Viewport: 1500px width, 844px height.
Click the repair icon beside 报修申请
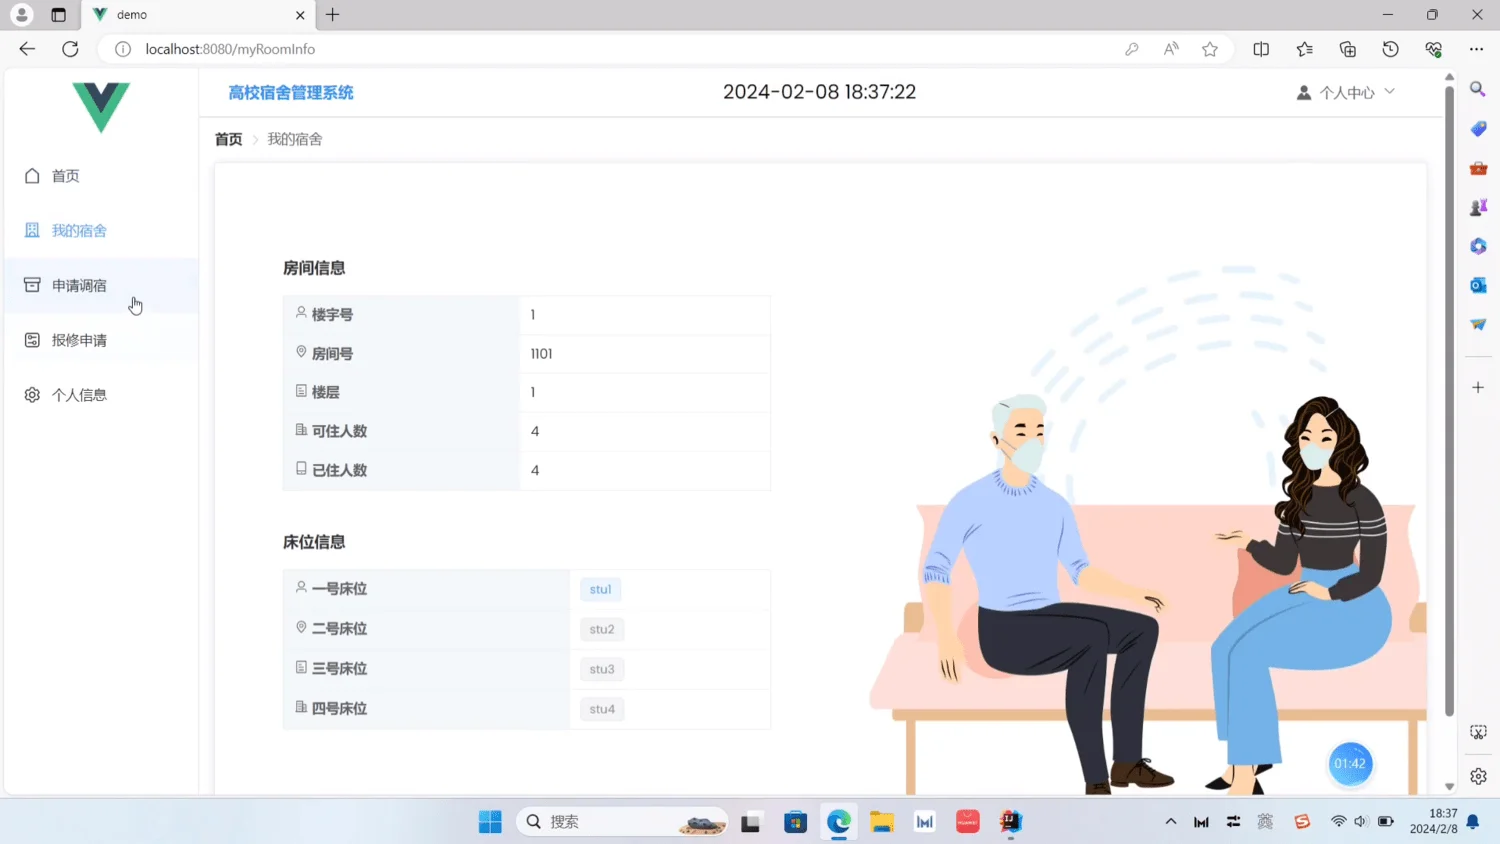pyautogui.click(x=31, y=339)
